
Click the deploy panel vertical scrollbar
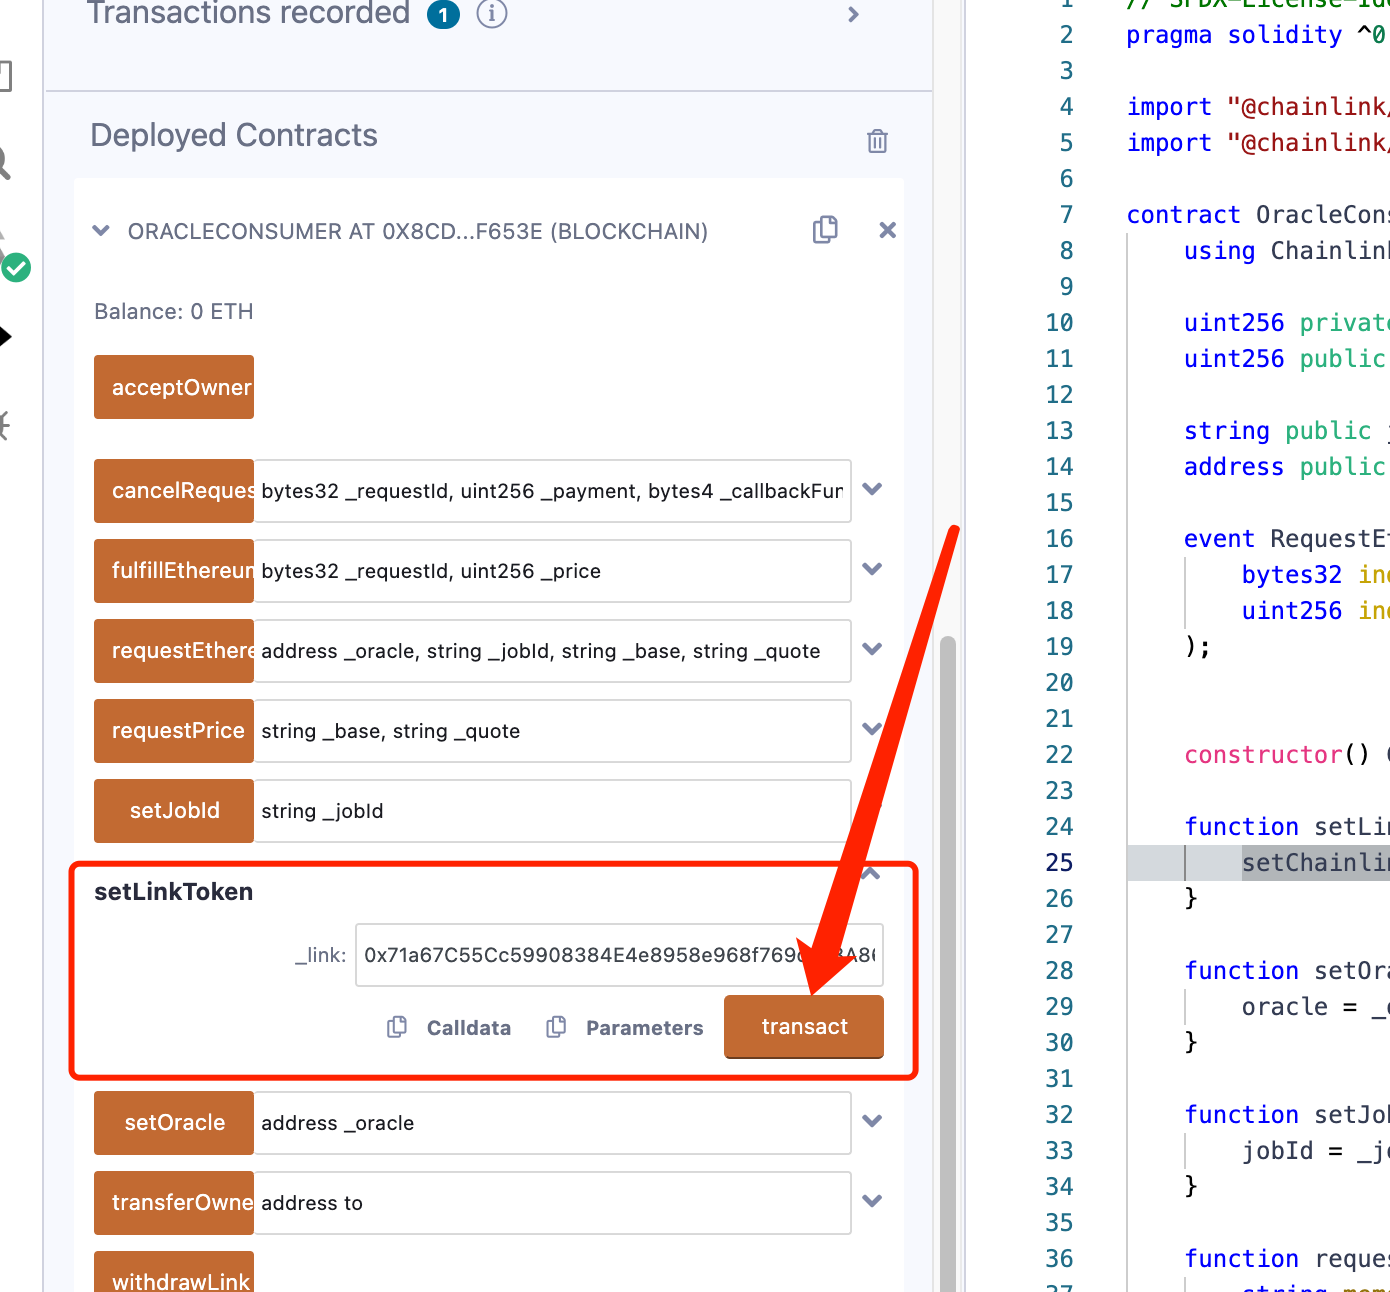click(947, 900)
